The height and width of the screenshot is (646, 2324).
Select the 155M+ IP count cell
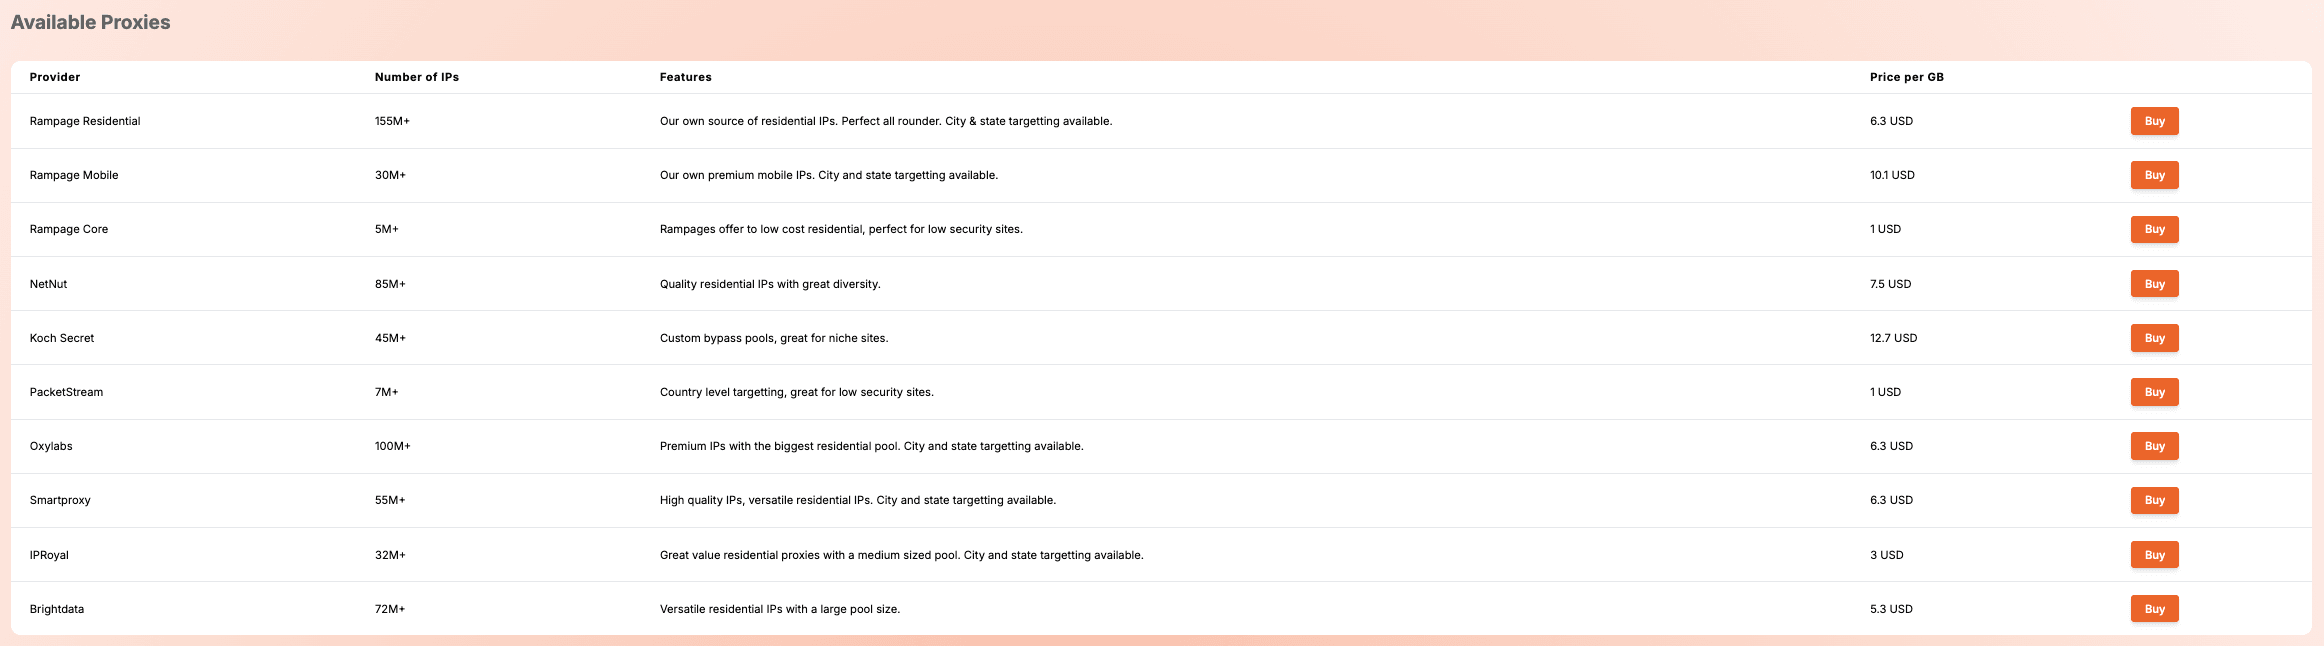pos(392,121)
